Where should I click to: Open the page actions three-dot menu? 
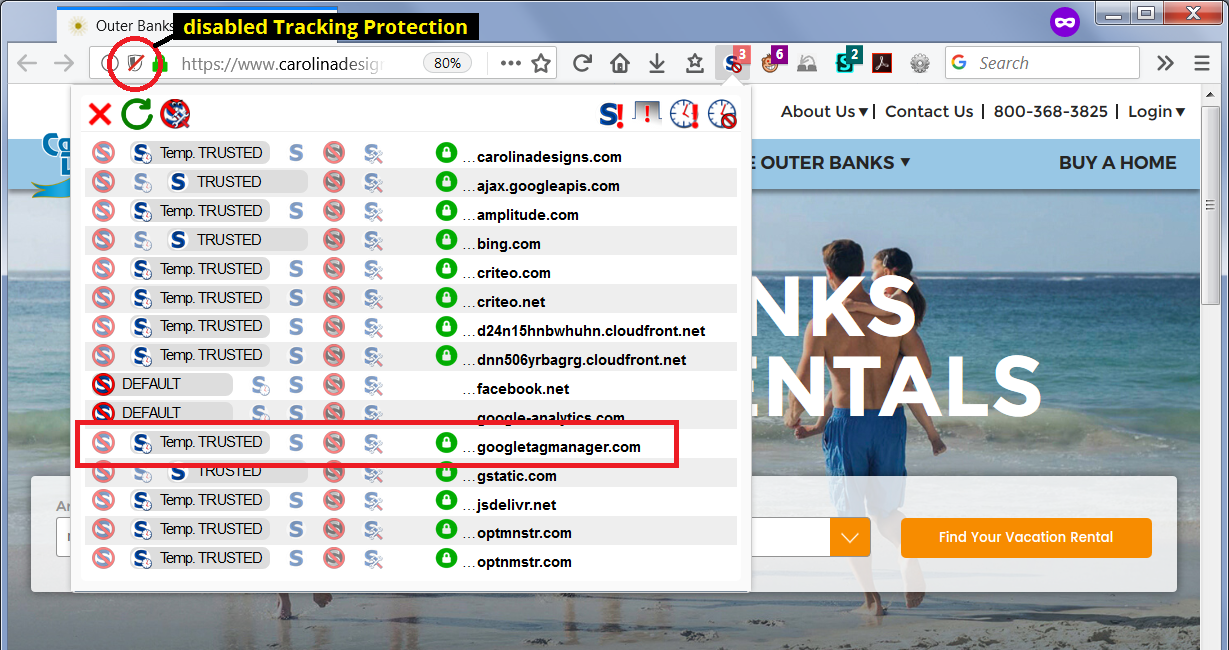coord(511,63)
